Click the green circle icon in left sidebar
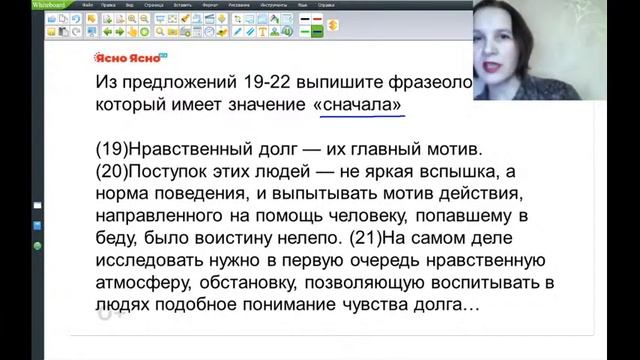640x360 pixels. 37,246
